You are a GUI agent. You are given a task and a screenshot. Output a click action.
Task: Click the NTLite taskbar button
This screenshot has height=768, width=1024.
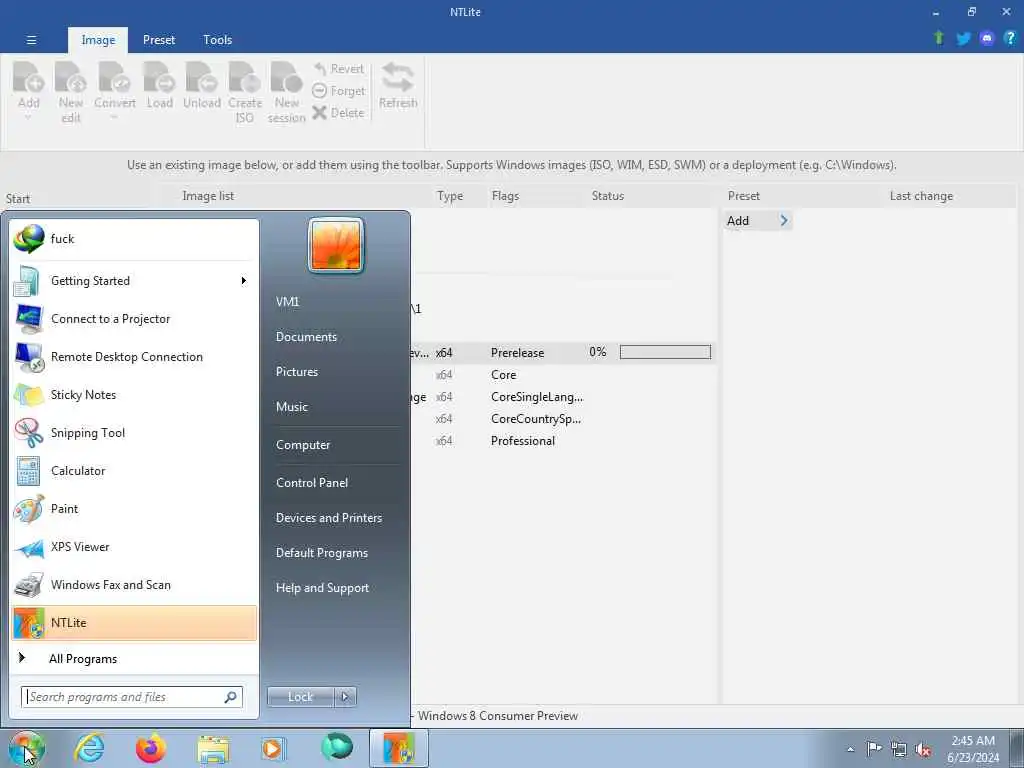tap(399, 748)
